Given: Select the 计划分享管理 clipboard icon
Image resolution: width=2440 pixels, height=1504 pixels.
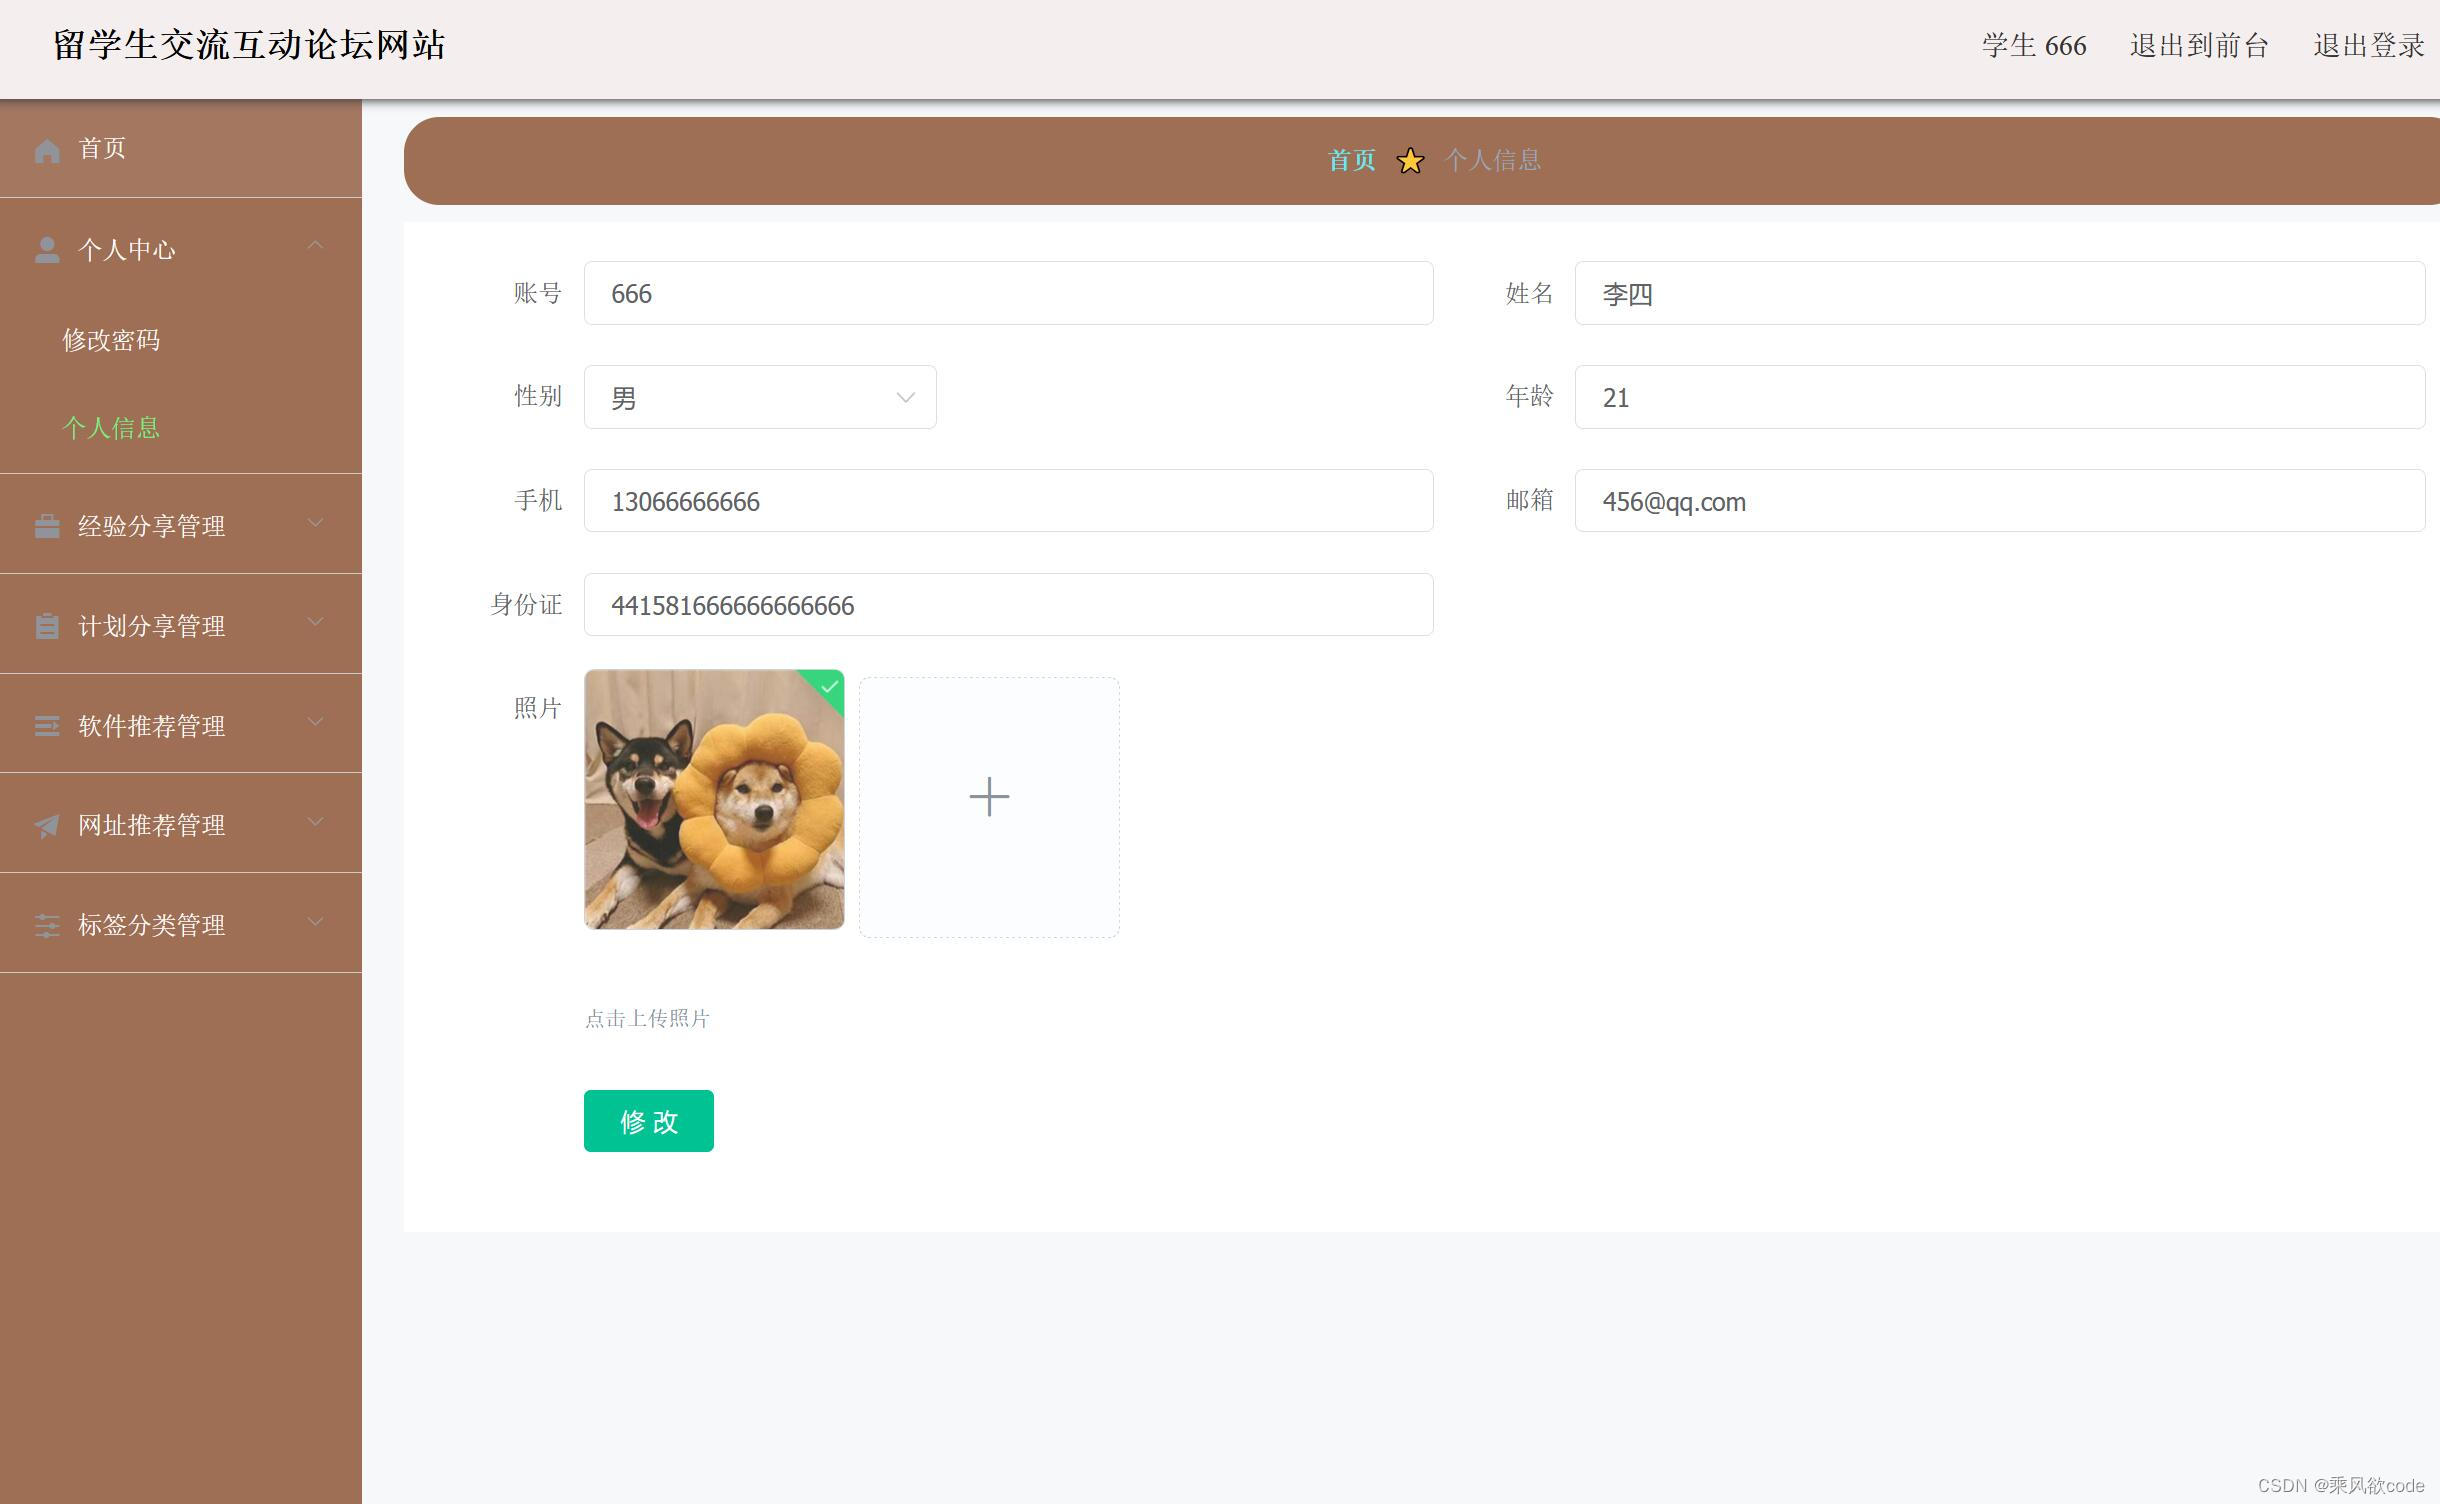Looking at the screenshot, I should point(47,624).
